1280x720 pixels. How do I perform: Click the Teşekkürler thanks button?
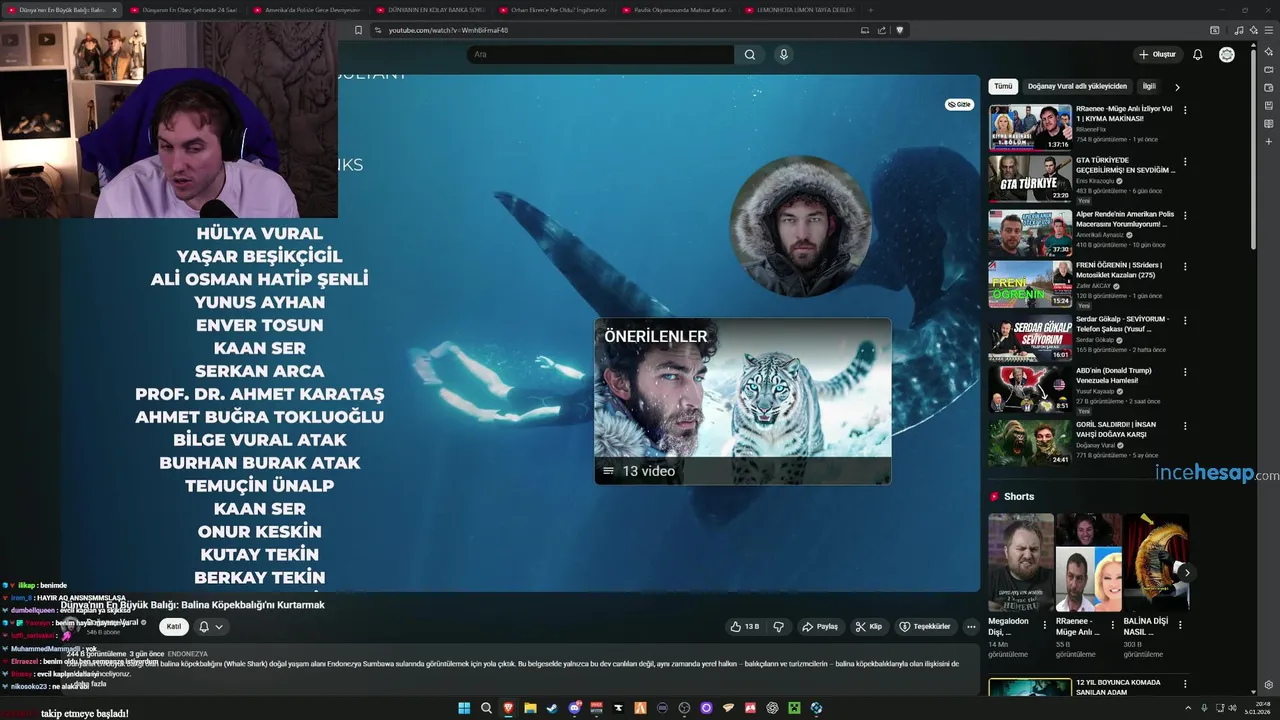coord(925,626)
